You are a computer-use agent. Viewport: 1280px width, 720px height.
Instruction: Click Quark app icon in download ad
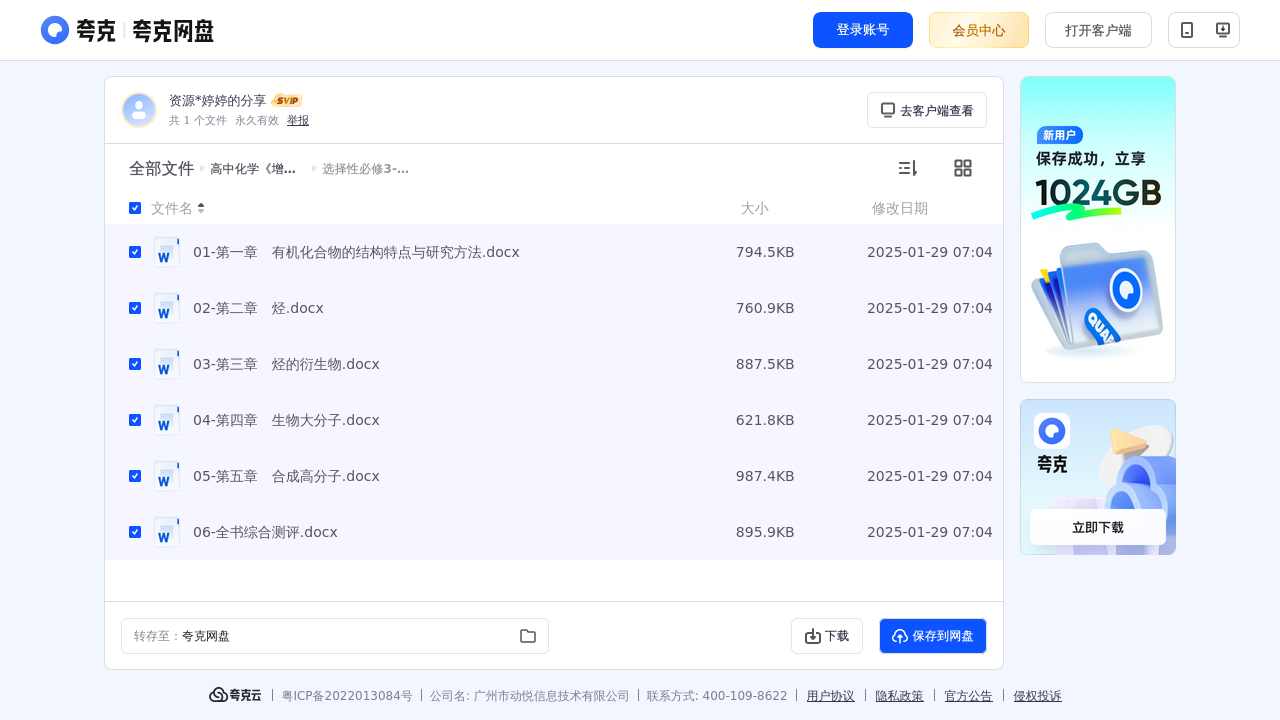(1052, 431)
